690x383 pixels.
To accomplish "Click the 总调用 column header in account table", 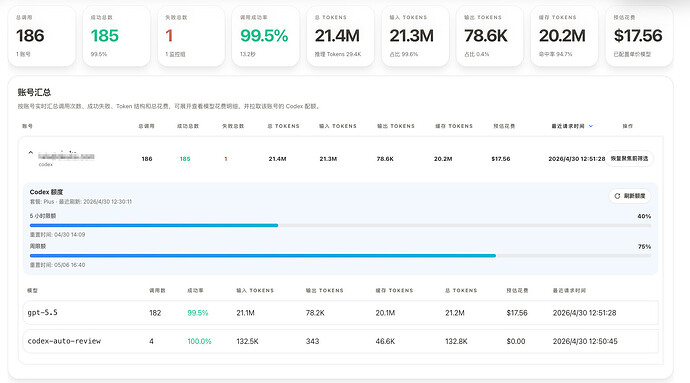I will tap(146, 126).
